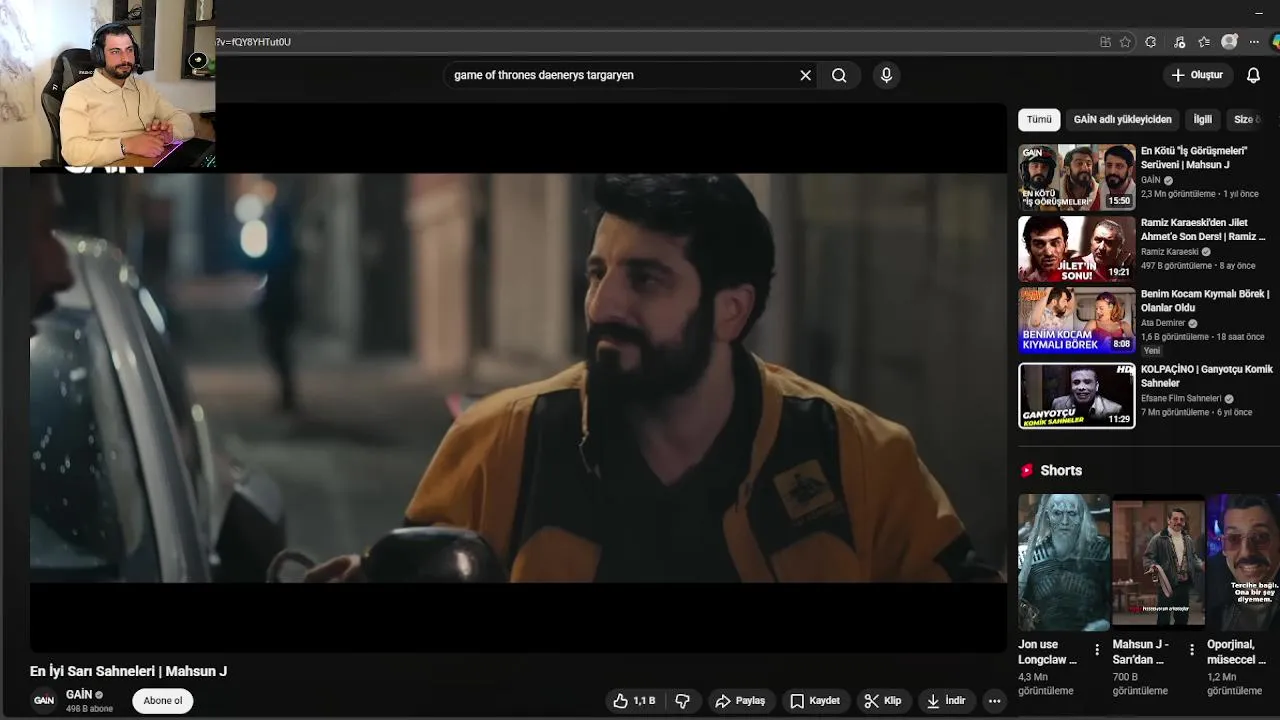1280x720 pixels.
Task: Select the İlgili filter chip
Action: pyautogui.click(x=1202, y=119)
